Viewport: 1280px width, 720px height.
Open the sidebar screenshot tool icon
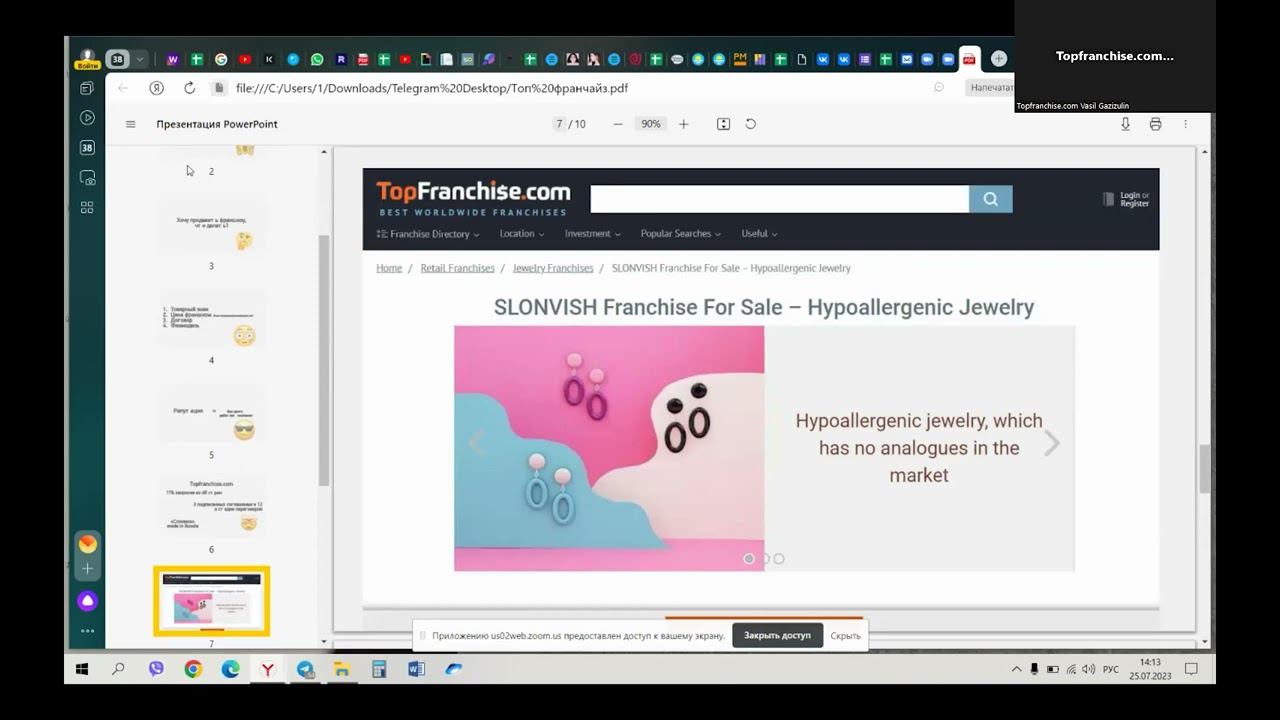[x=88, y=178]
